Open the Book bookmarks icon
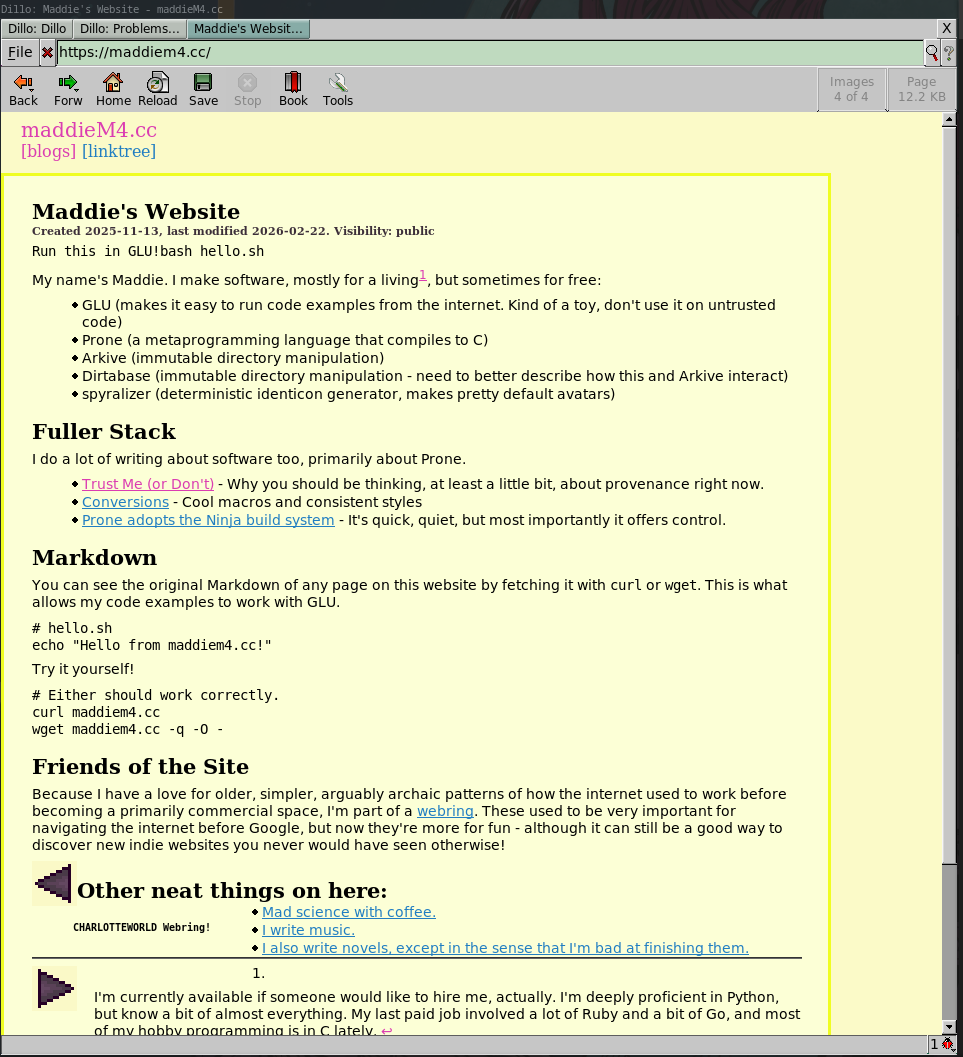Viewport: 963px width, 1057px height. click(292, 82)
